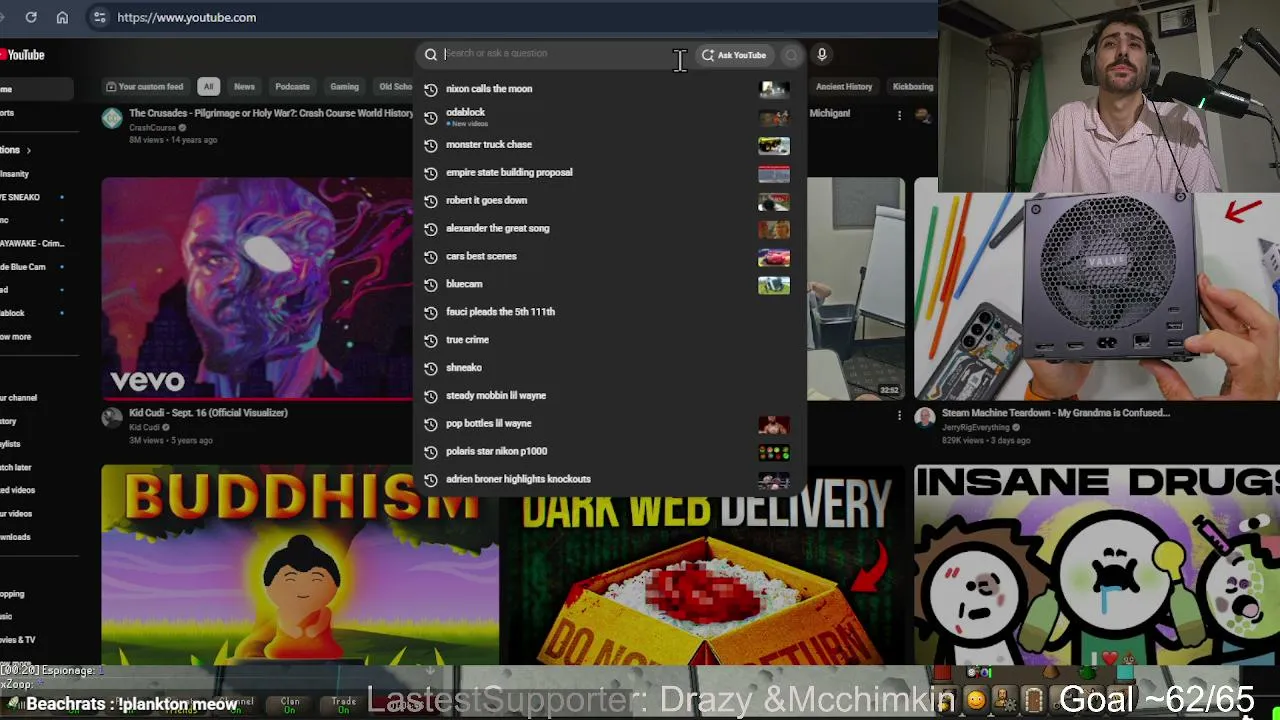Image resolution: width=1280 pixels, height=720 pixels.
Task: Click history icon beside 'true crime'
Action: (431, 340)
